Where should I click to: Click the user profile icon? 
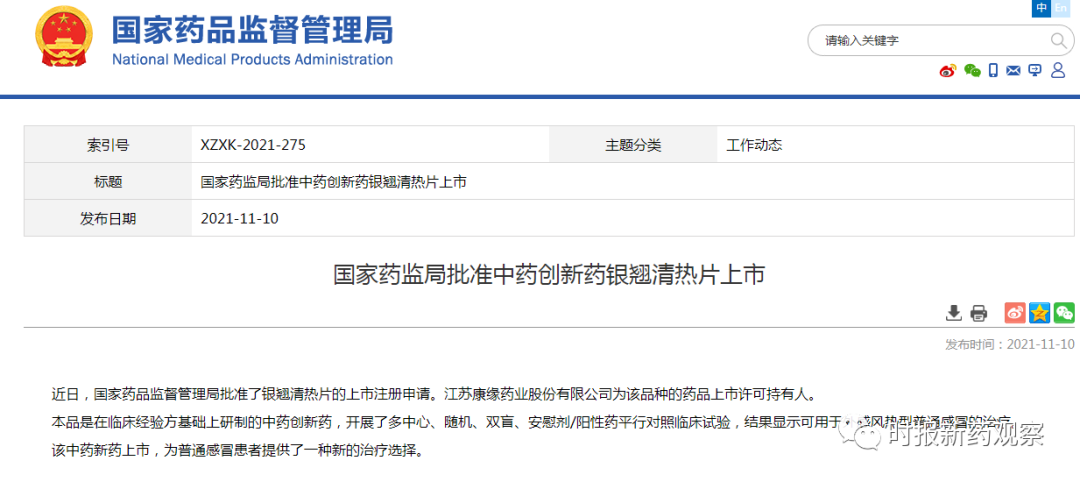tap(1057, 70)
